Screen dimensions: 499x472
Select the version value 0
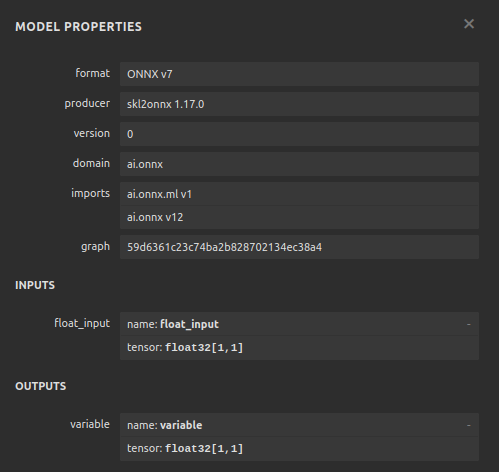click(299, 134)
